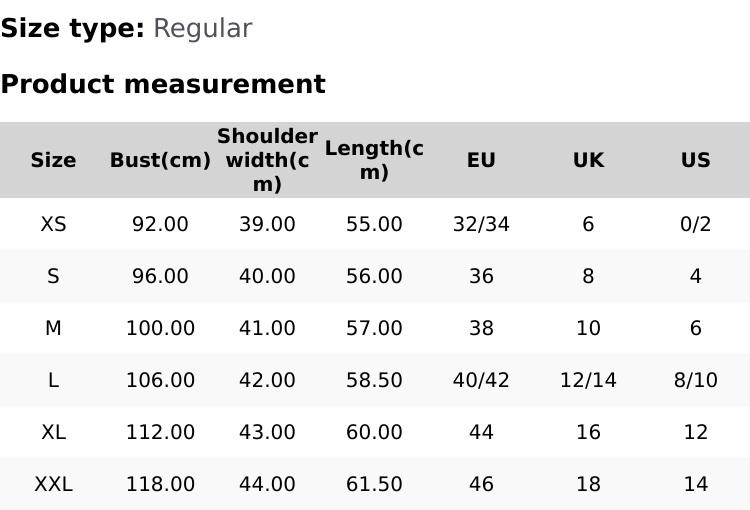Select the XS size row label

53,224
